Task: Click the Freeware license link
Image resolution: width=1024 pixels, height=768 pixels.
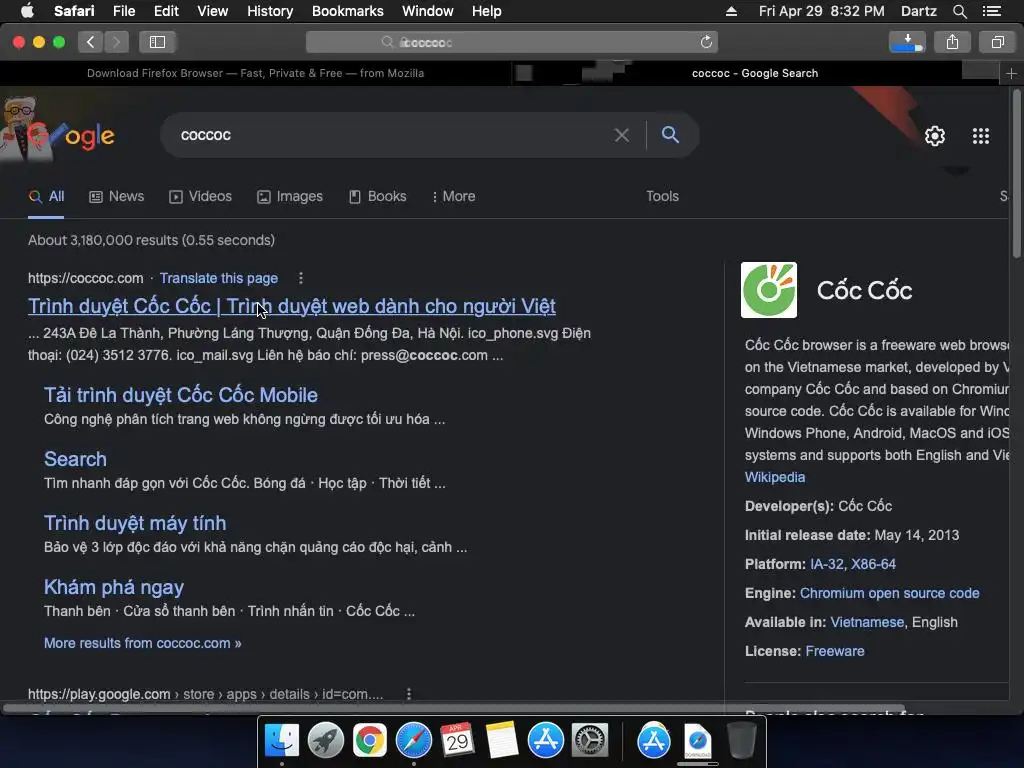Action: point(835,651)
